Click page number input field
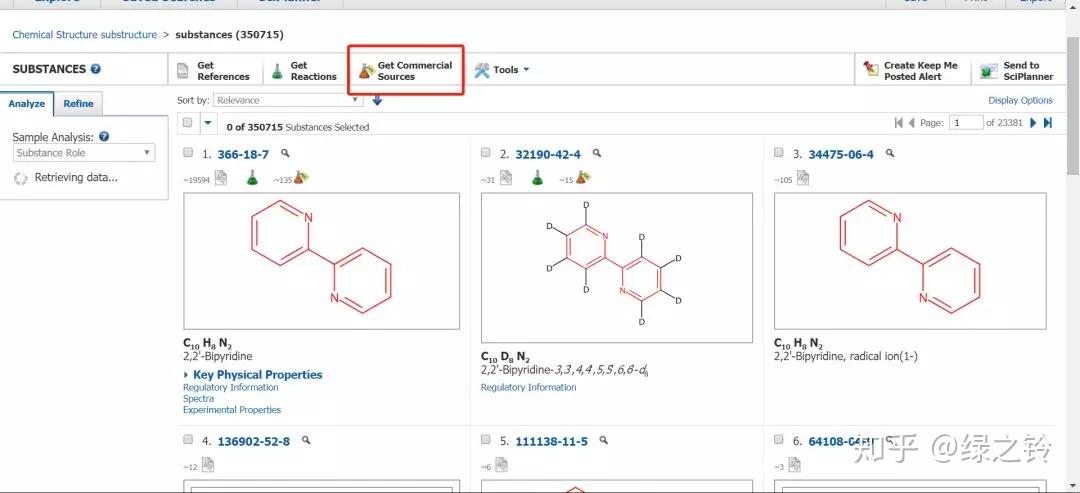 pos(966,123)
